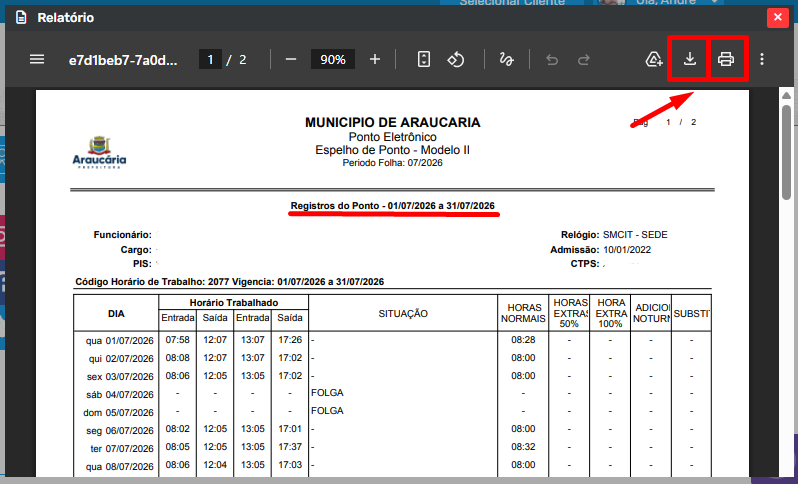Zoom in with the plus button

click(375, 60)
